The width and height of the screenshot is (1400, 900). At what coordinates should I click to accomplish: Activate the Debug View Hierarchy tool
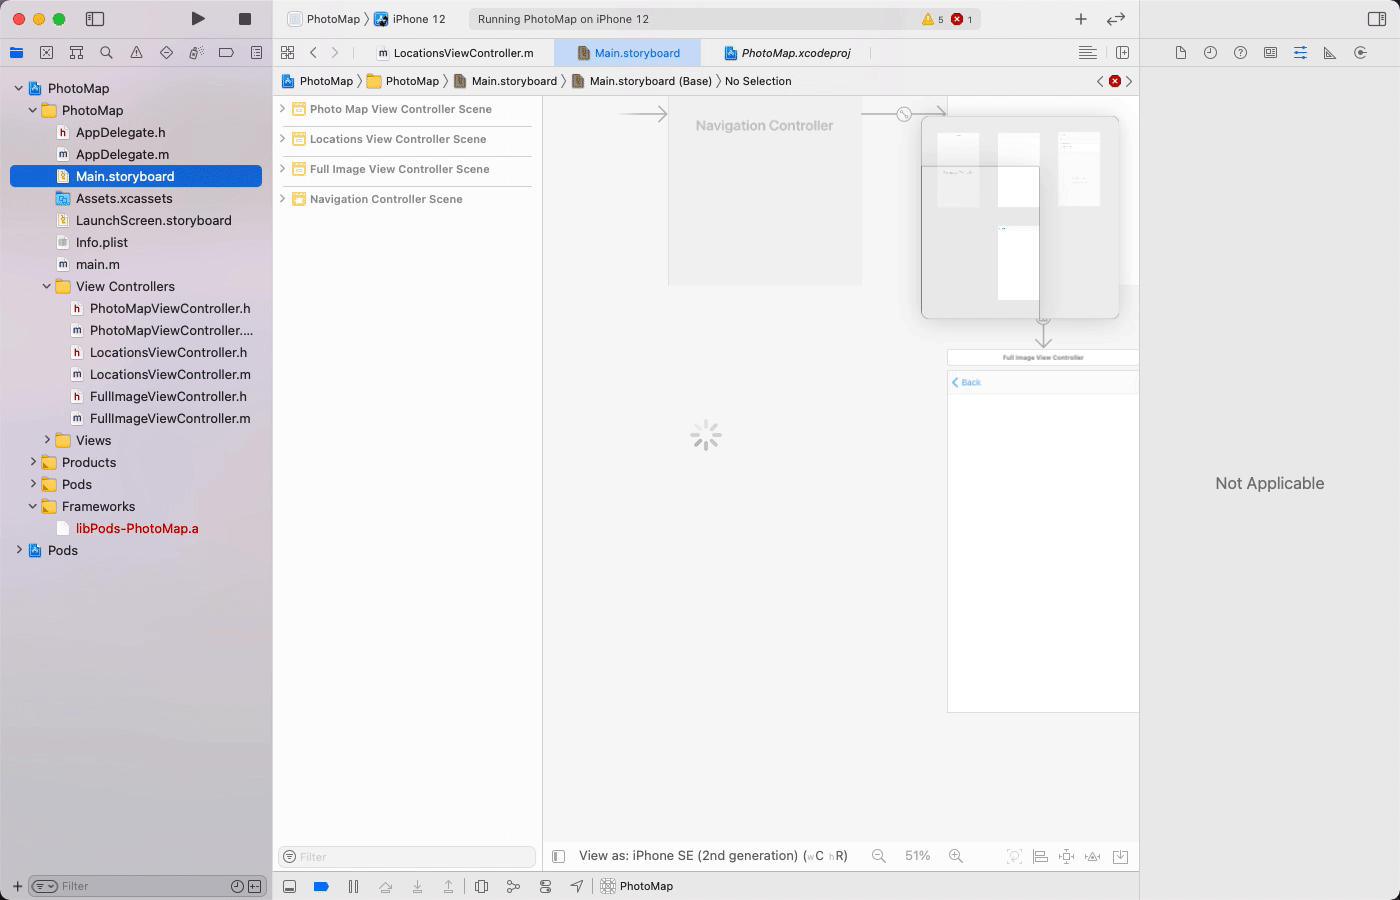point(481,886)
